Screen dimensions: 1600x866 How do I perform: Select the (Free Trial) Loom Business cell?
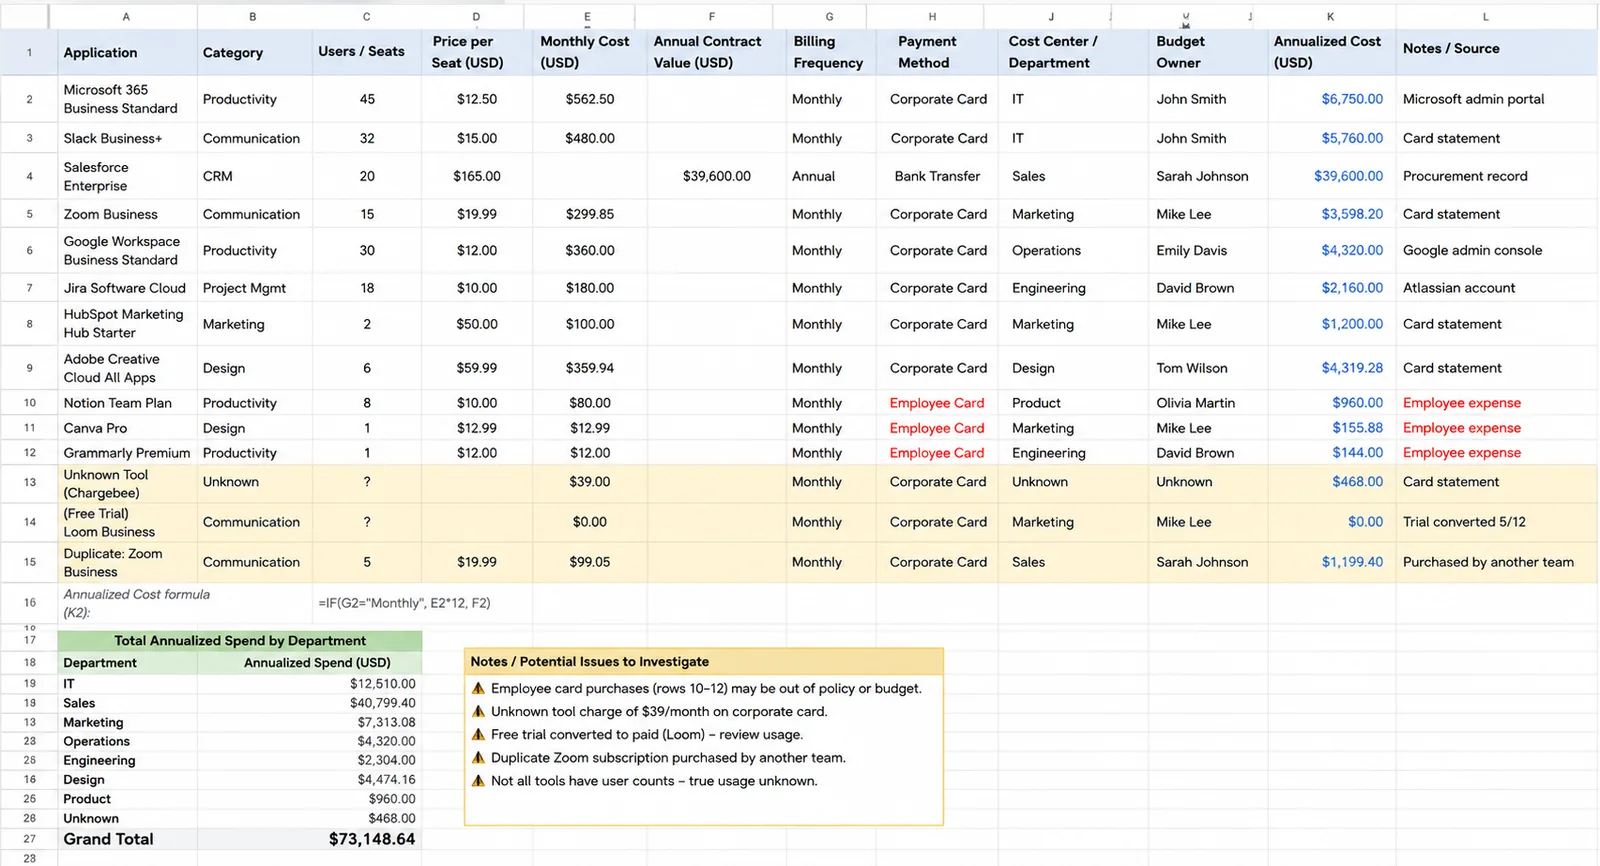click(127, 522)
